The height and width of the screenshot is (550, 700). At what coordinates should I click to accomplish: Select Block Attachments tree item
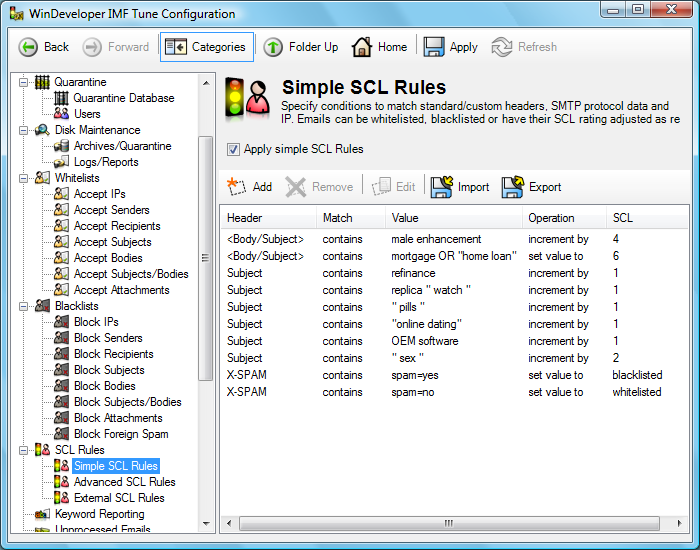118,418
